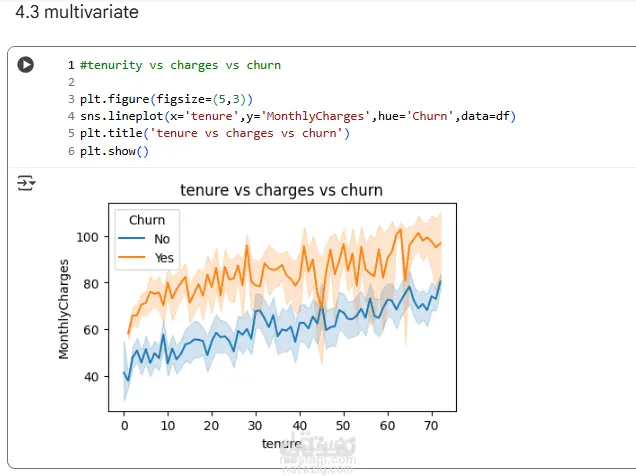Click the chart title in the output plot
The height and width of the screenshot is (476, 636).
pos(281,190)
